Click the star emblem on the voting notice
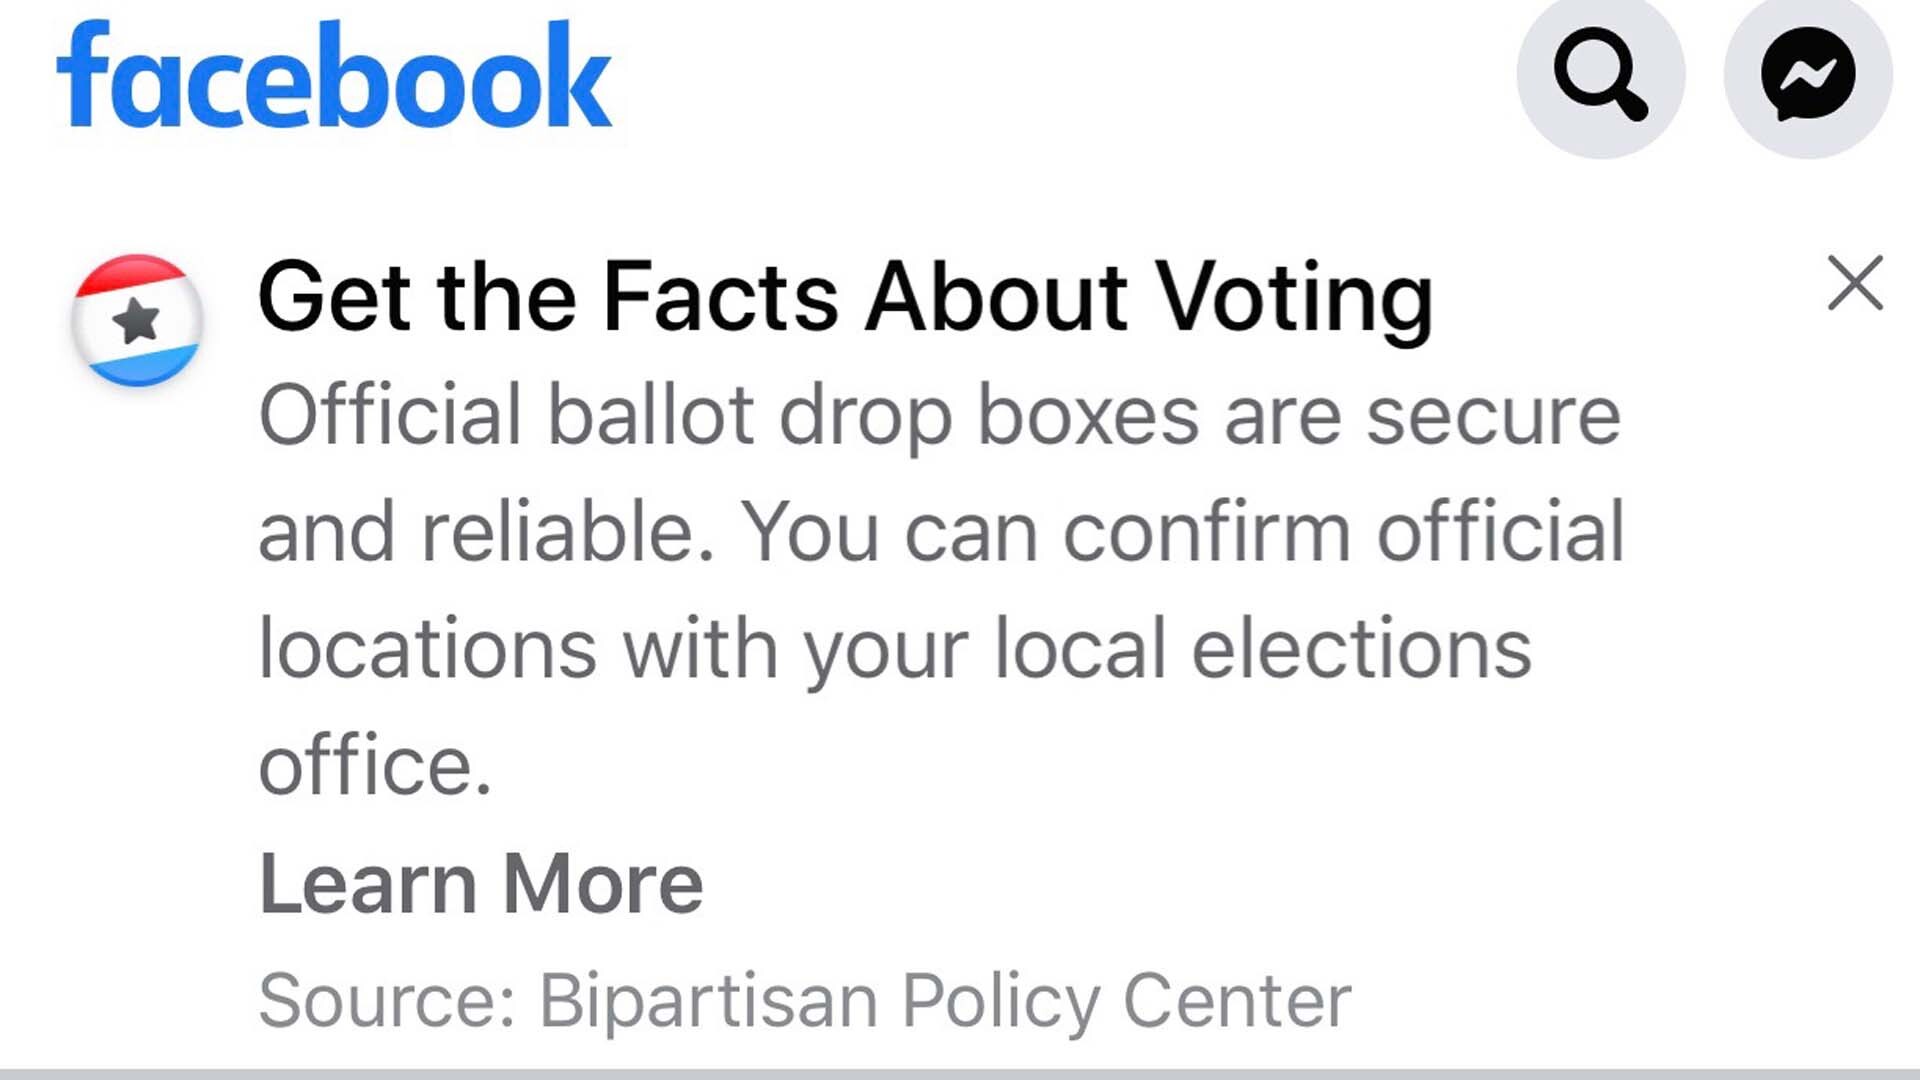The height and width of the screenshot is (1080, 1920). (x=137, y=320)
